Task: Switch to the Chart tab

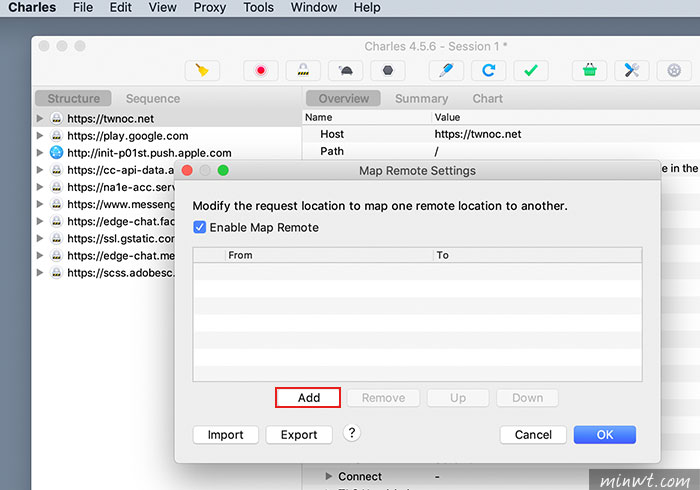Action: click(x=488, y=98)
